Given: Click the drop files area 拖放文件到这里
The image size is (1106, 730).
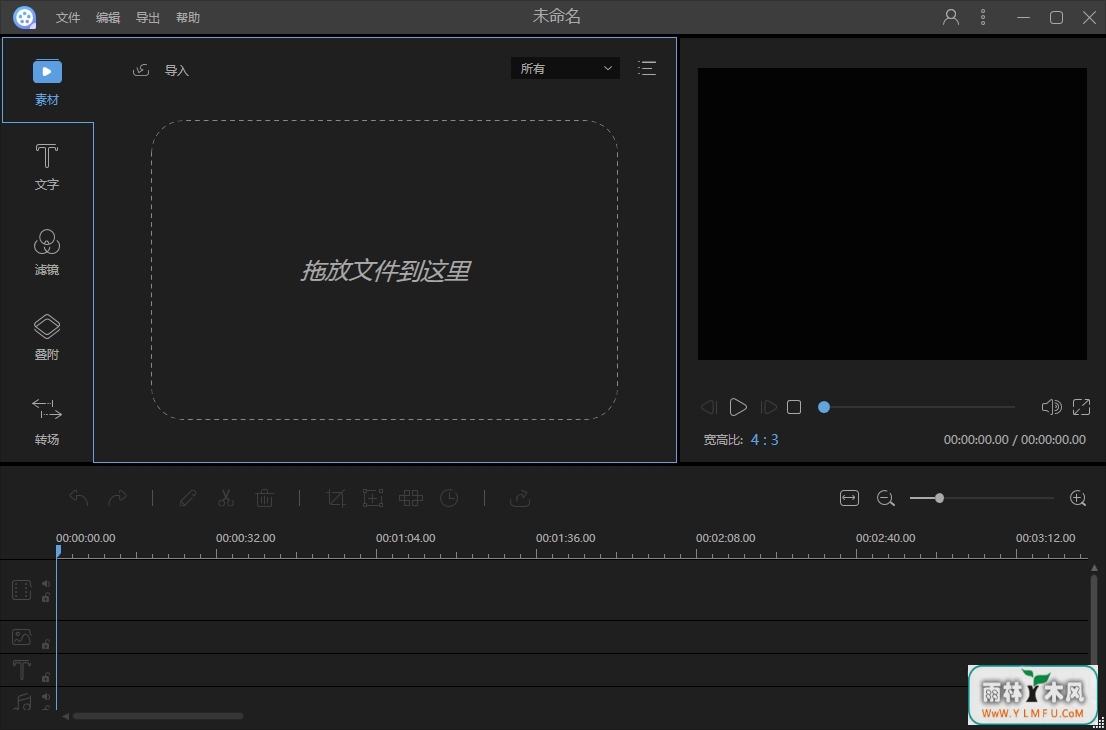Looking at the screenshot, I should 384,270.
